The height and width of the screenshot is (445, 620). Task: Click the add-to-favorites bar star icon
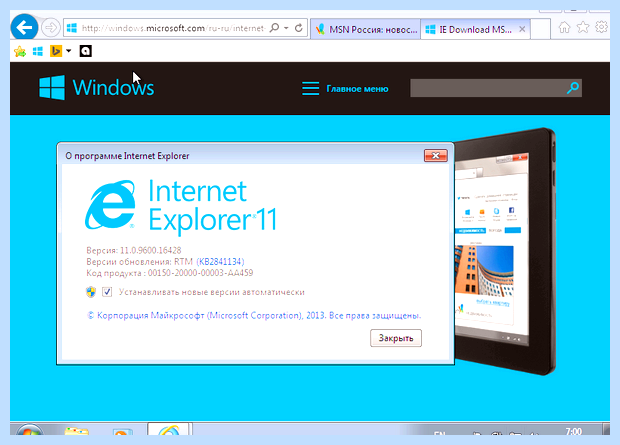(x=20, y=51)
